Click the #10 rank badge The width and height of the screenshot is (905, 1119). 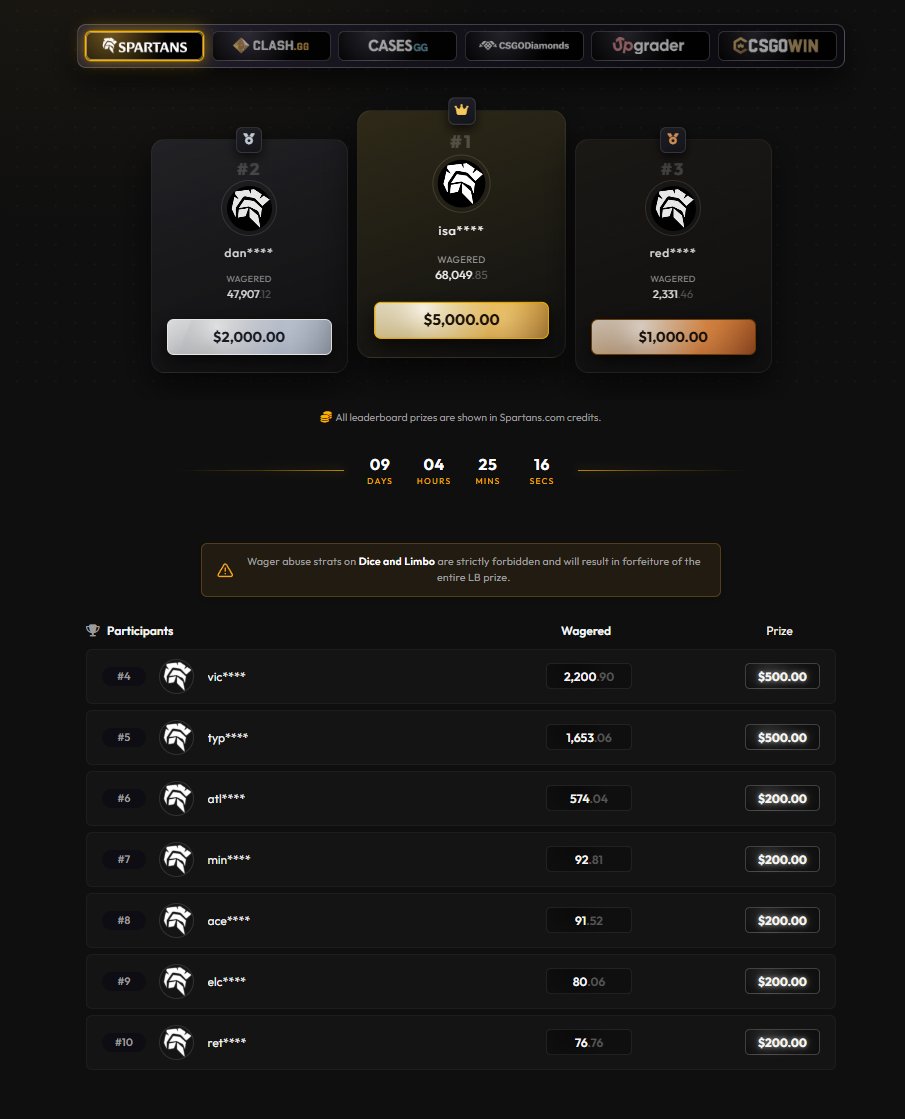pos(124,1043)
